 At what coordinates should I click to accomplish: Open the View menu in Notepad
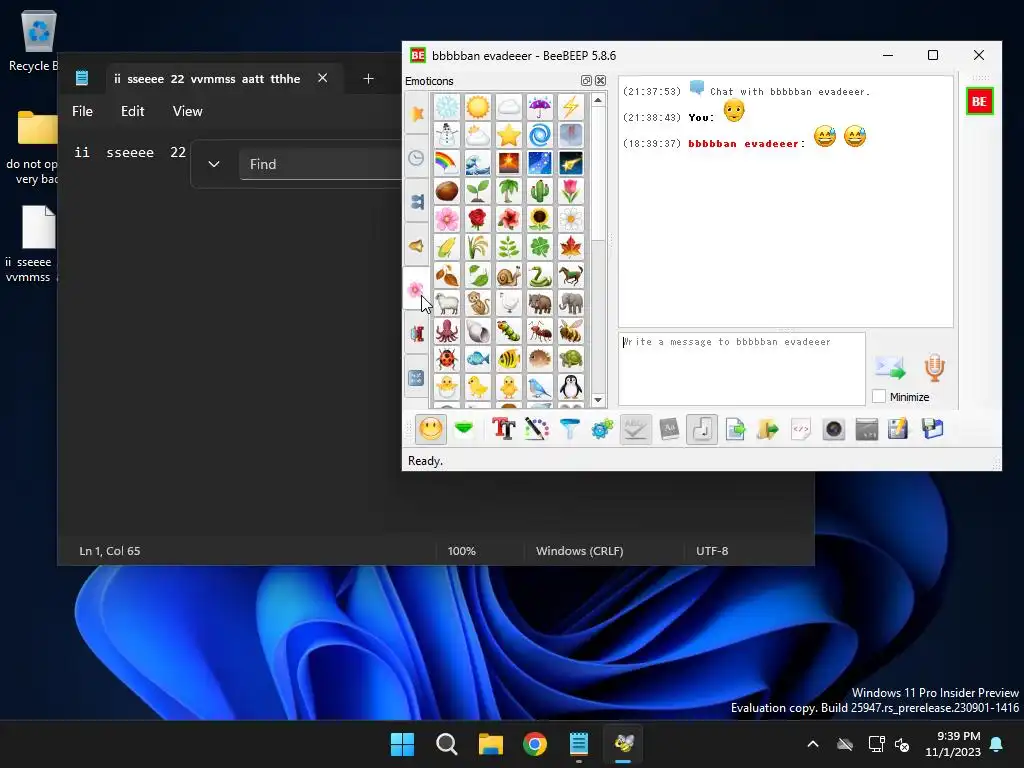[x=187, y=111]
